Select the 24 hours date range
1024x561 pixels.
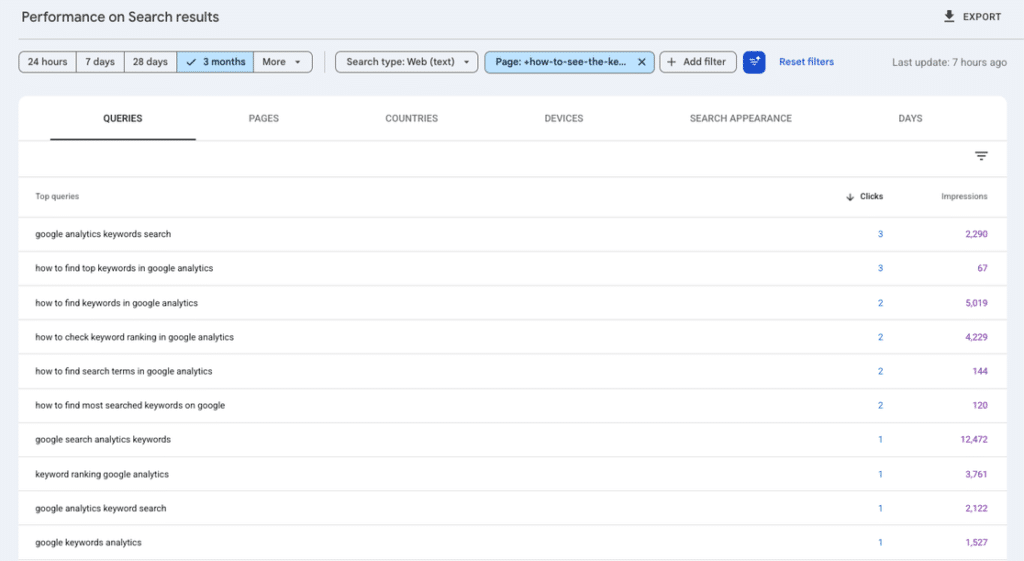click(48, 62)
